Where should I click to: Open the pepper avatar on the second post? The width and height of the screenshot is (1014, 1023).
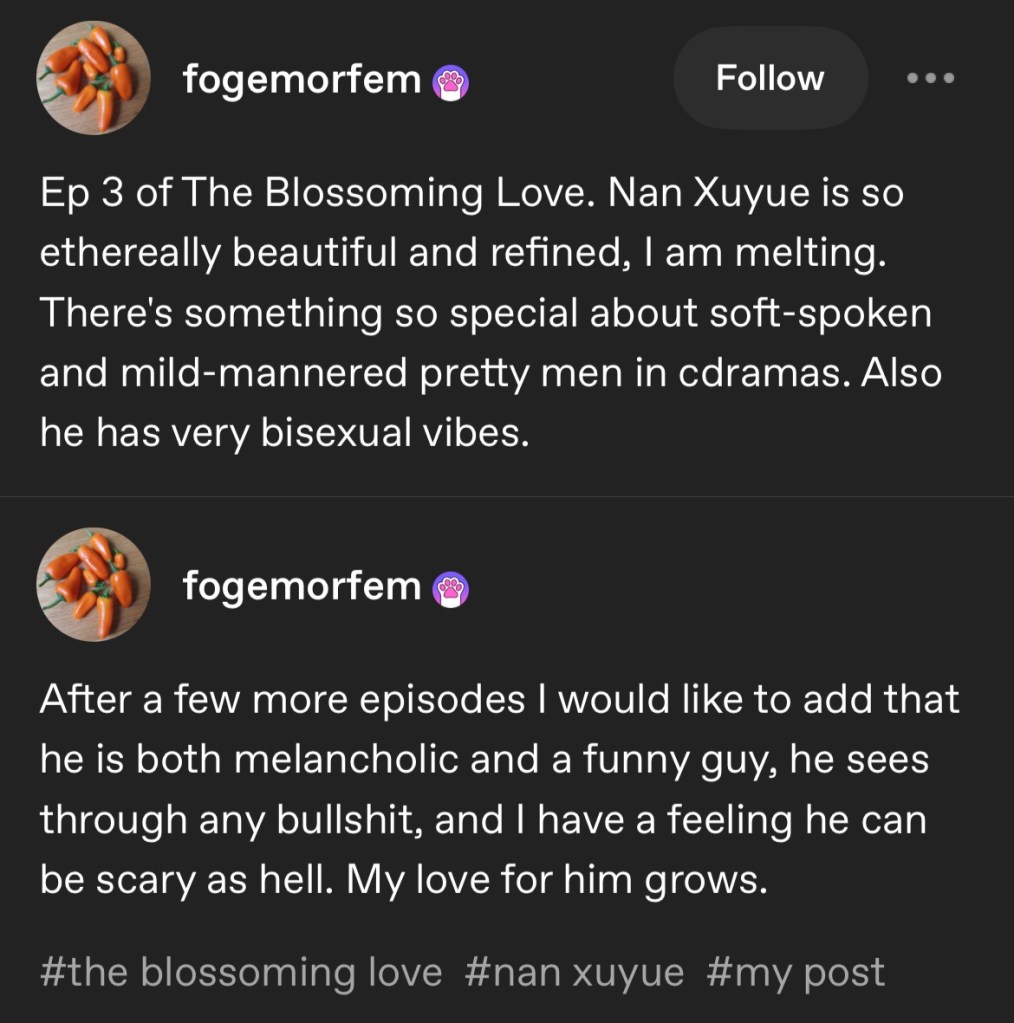(x=94, y=585)
